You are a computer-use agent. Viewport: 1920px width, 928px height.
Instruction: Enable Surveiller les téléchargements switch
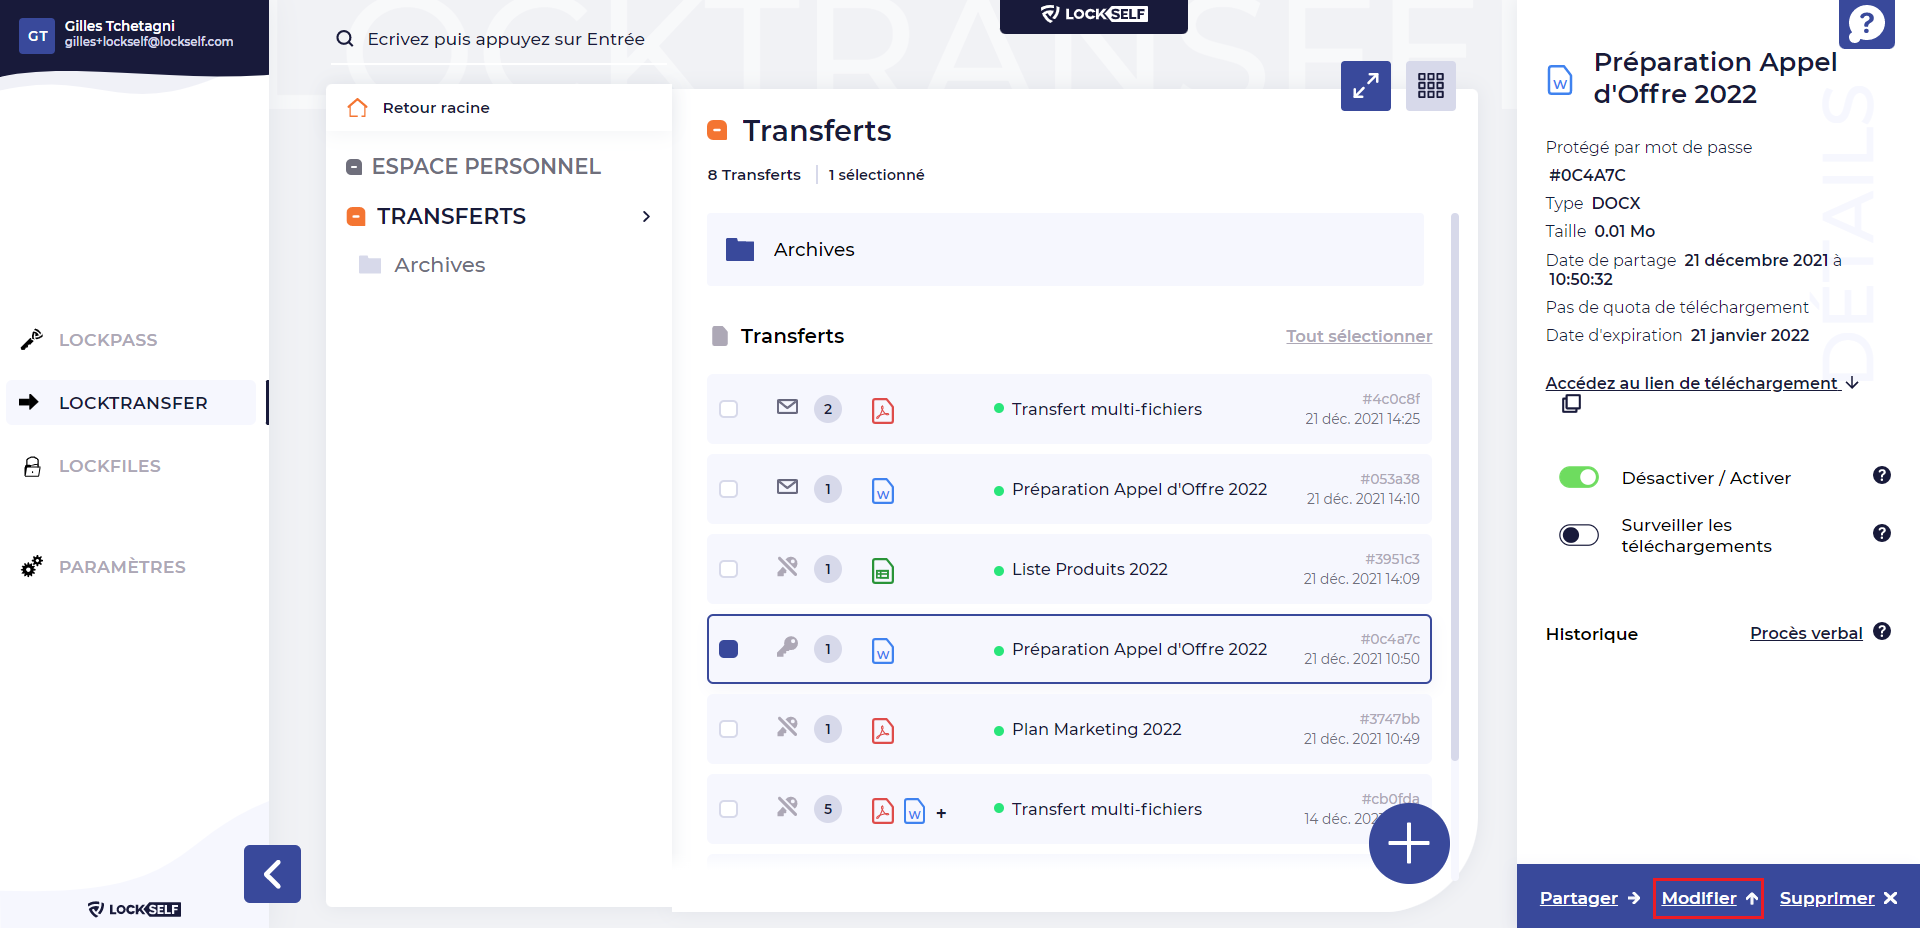tap(1578, 535)
